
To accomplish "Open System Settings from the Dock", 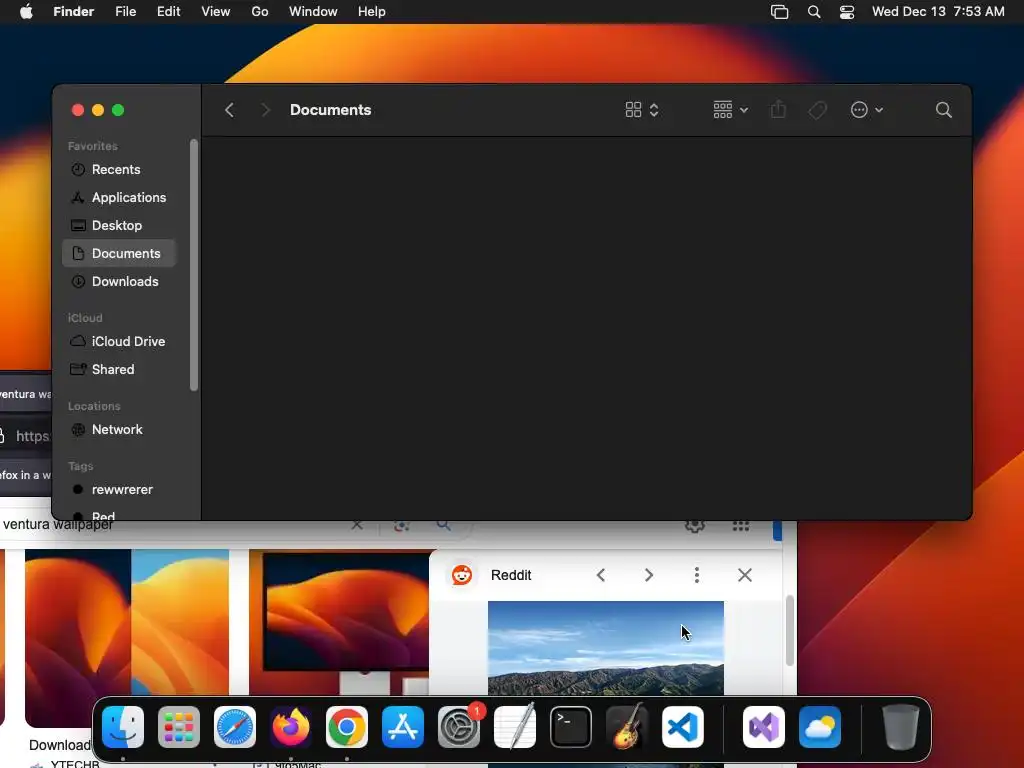I will [x=459, y=727].
